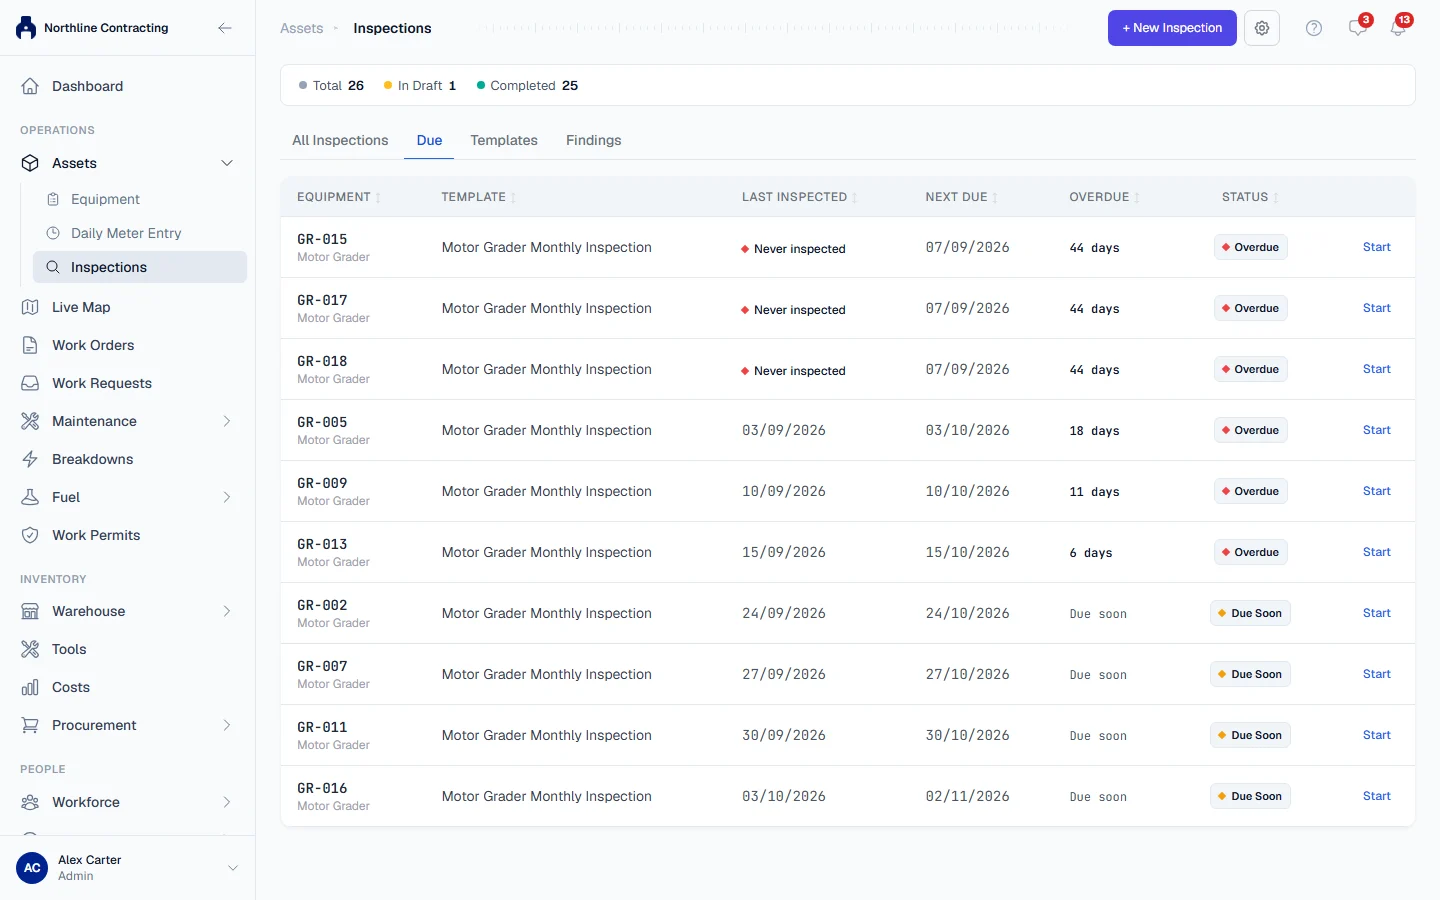Image resolution: width=1440 pixels, height=900 pixels.
Task: Switch to Templates tab
Action: pyautogui.click(x=504, y=140)
